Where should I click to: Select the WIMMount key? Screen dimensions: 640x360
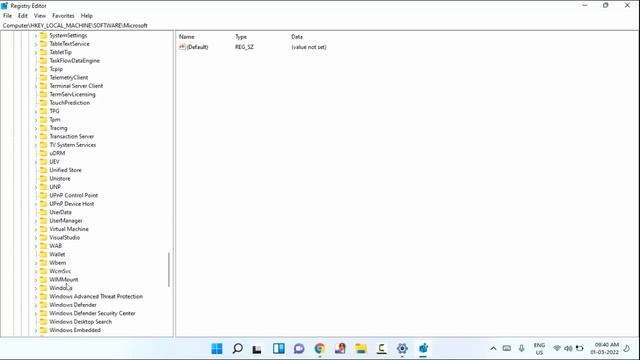64,280
